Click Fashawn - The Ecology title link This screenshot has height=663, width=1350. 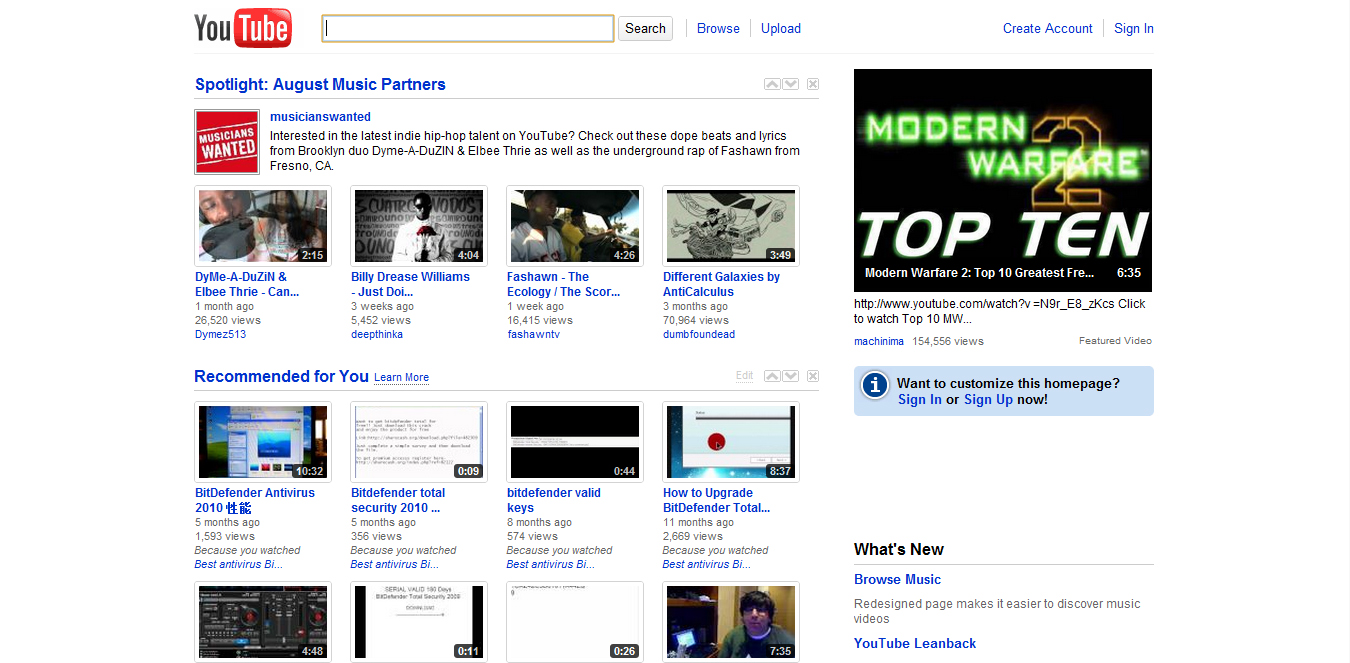point(563,284)
